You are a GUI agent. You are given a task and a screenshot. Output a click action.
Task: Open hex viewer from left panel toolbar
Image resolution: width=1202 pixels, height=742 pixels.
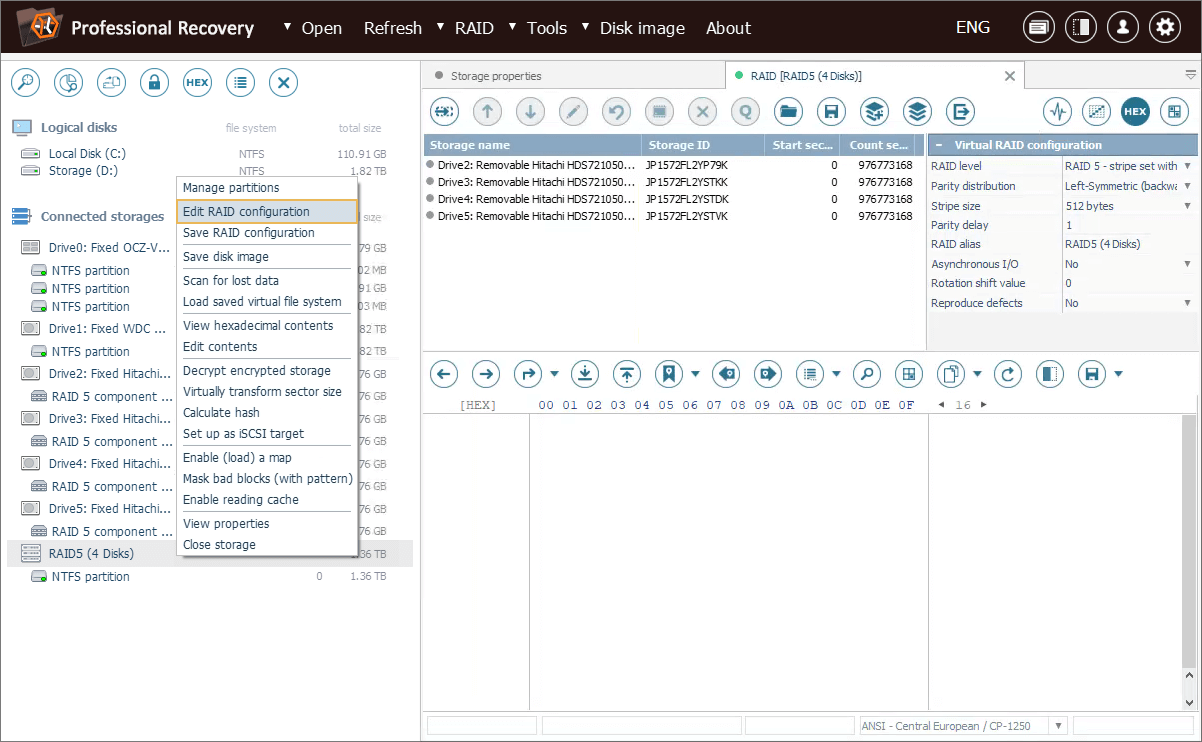[197, 83]
